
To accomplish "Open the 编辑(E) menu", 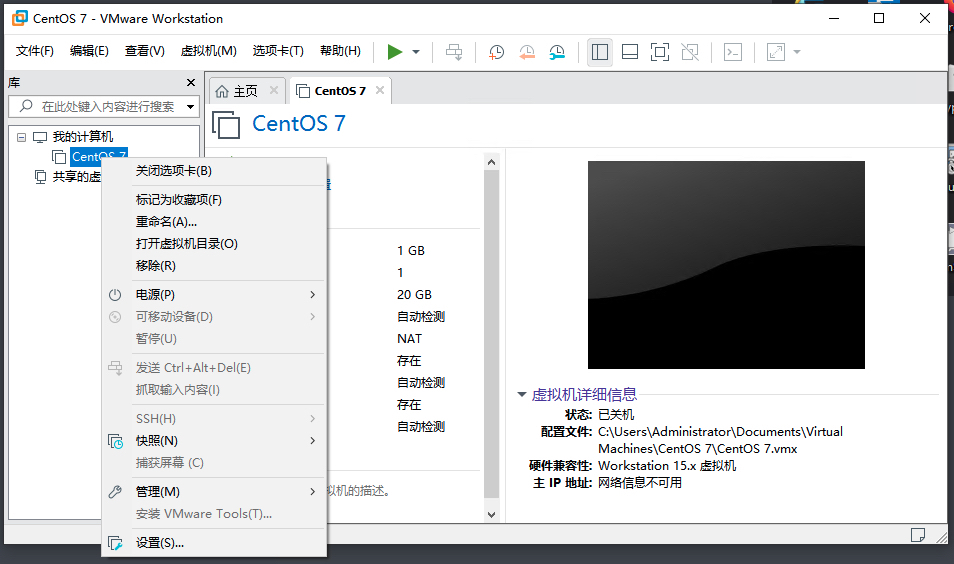I will click(x=89, y=51).
